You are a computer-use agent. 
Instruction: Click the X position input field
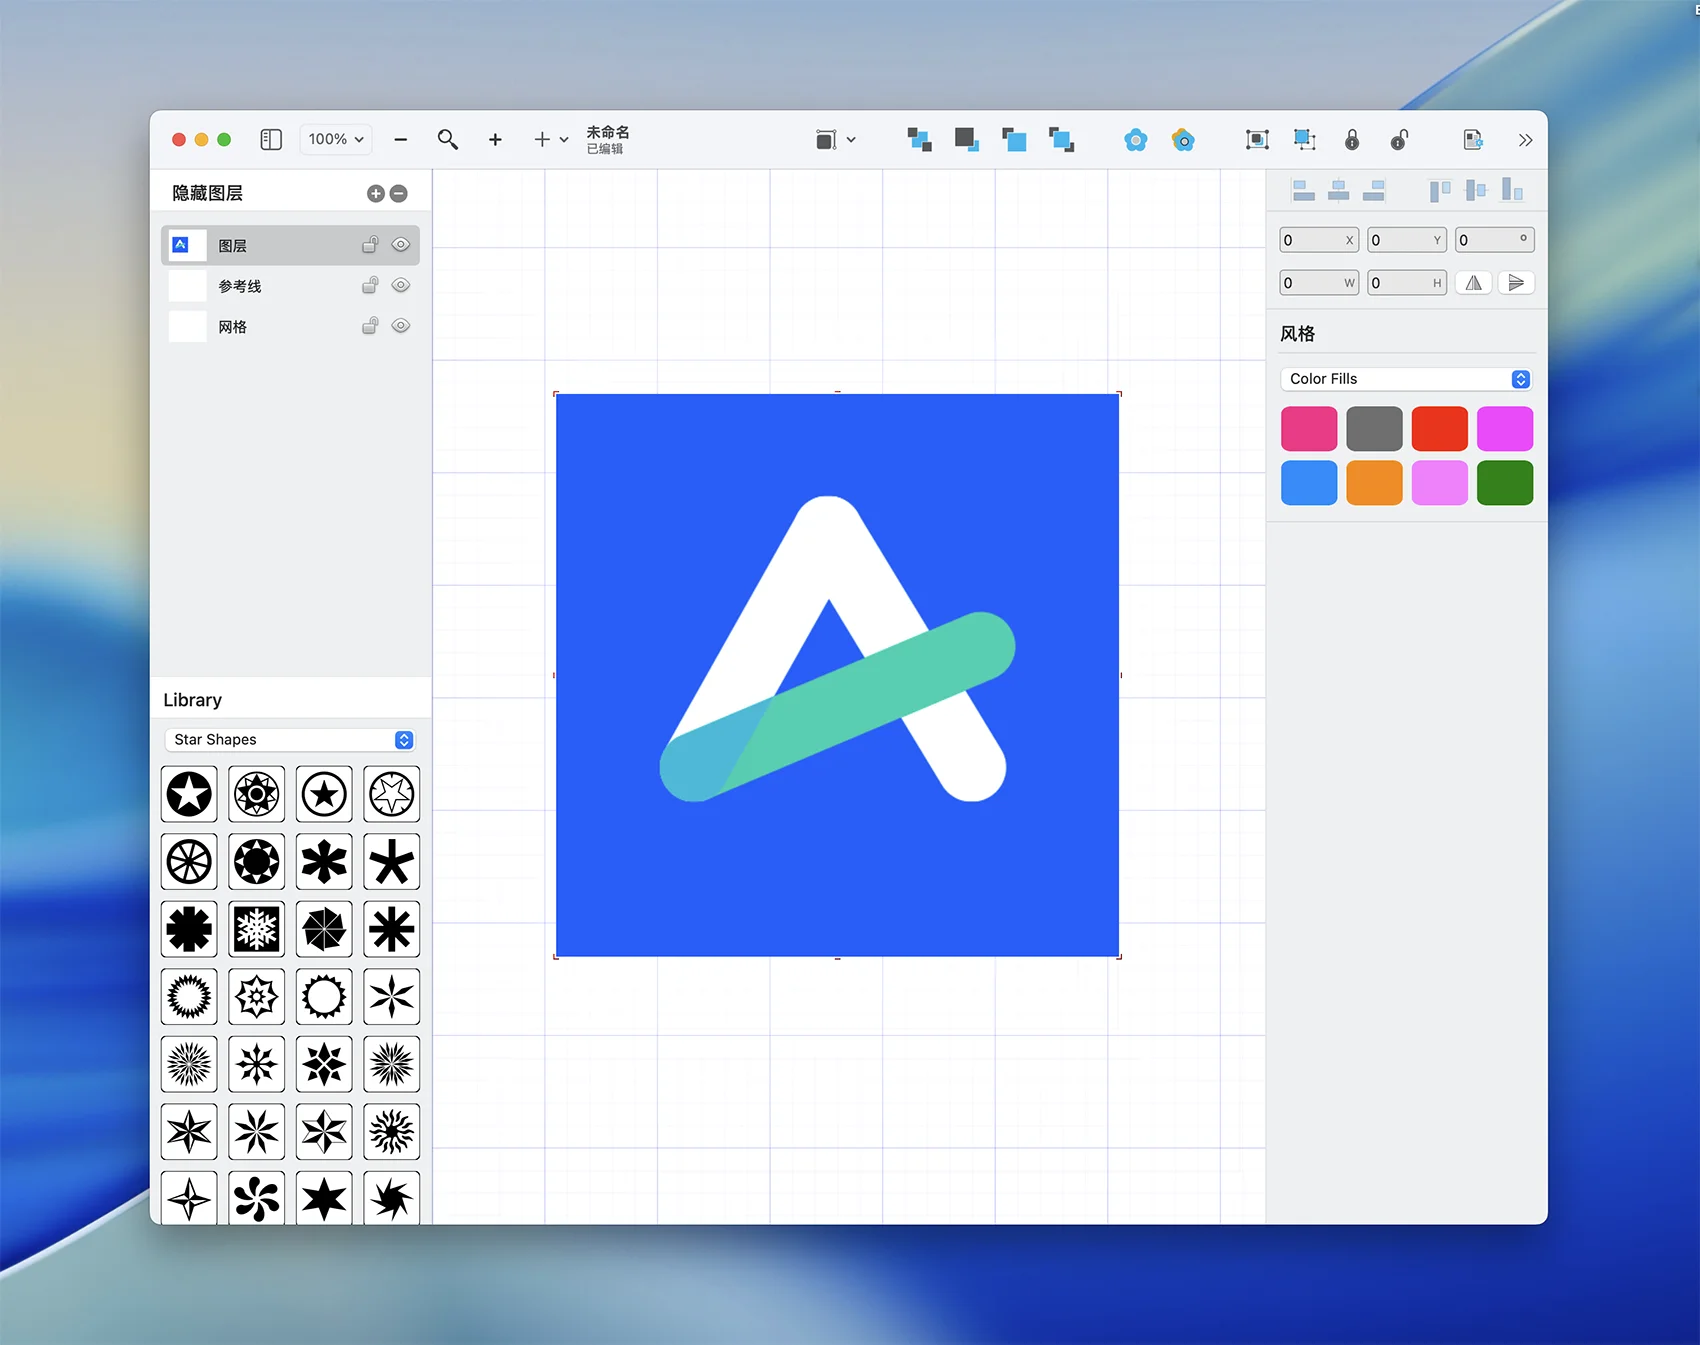pyautogui.click(x=1319, y=240)
